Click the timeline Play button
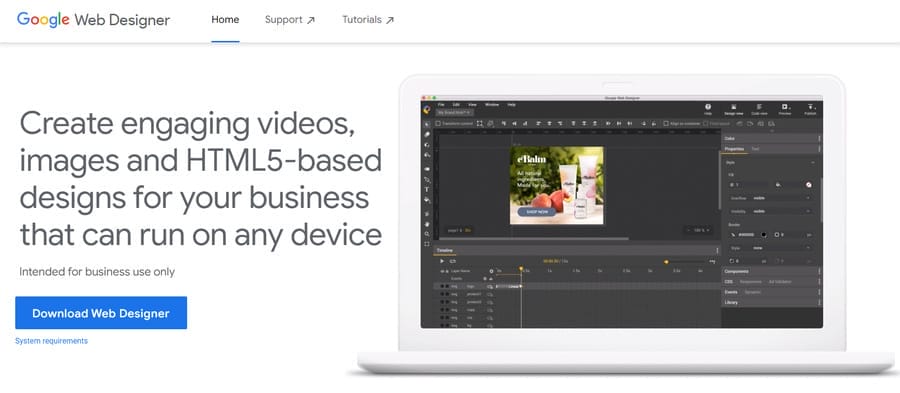 [442, 261]
